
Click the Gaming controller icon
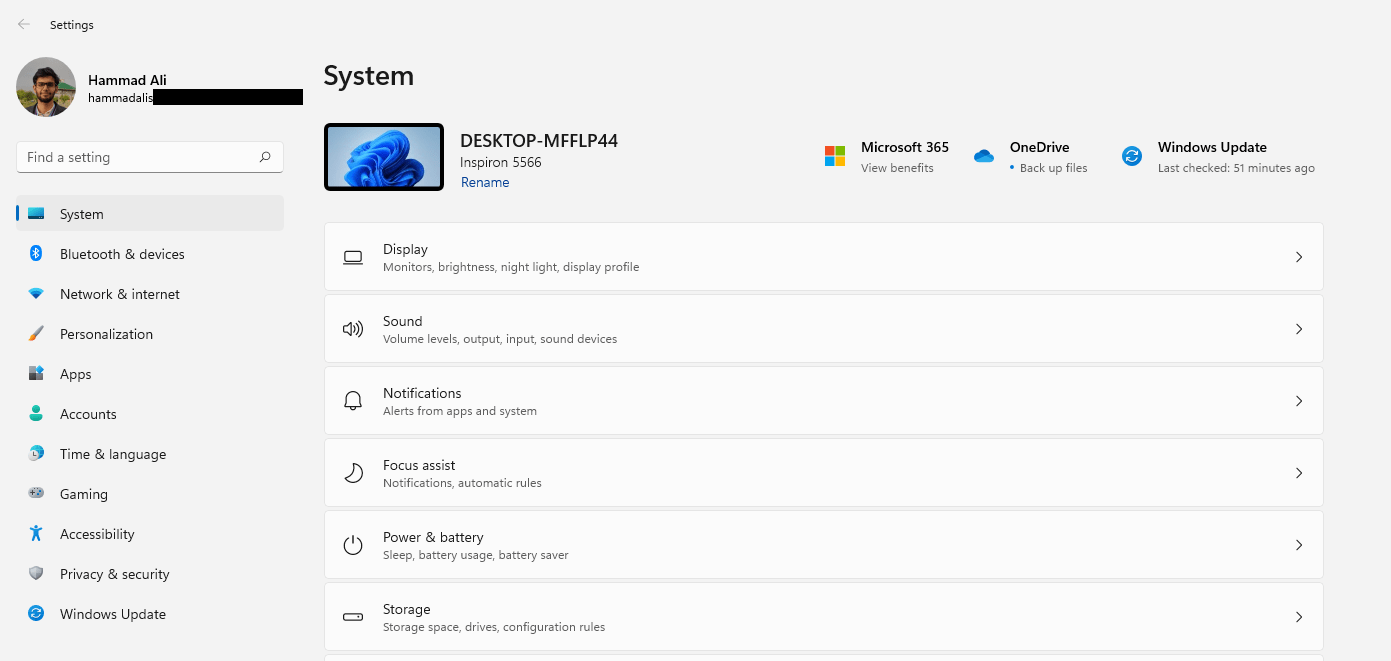36,493
